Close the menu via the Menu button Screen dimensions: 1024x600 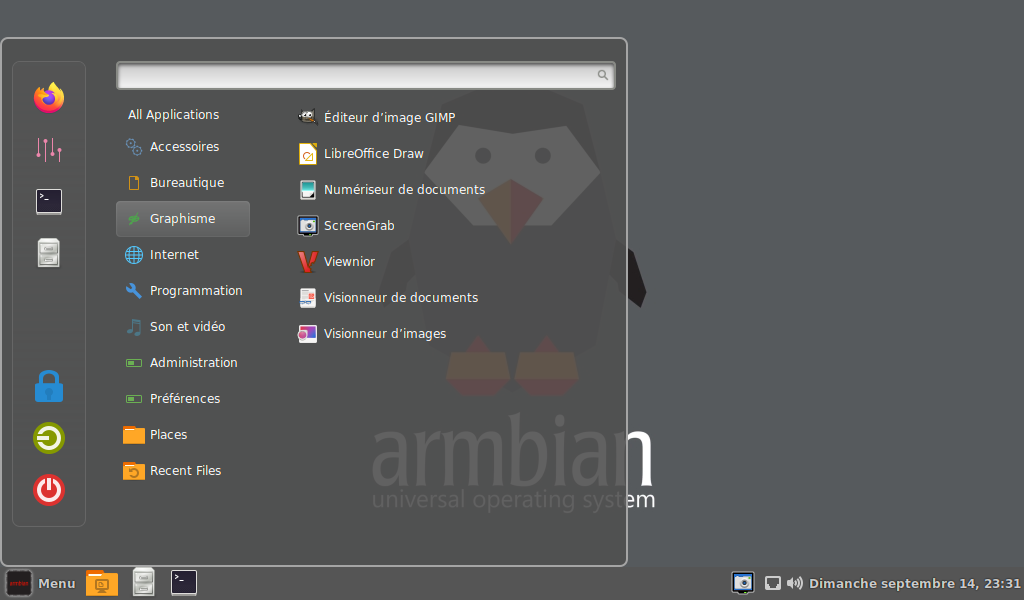pos(40,583)
